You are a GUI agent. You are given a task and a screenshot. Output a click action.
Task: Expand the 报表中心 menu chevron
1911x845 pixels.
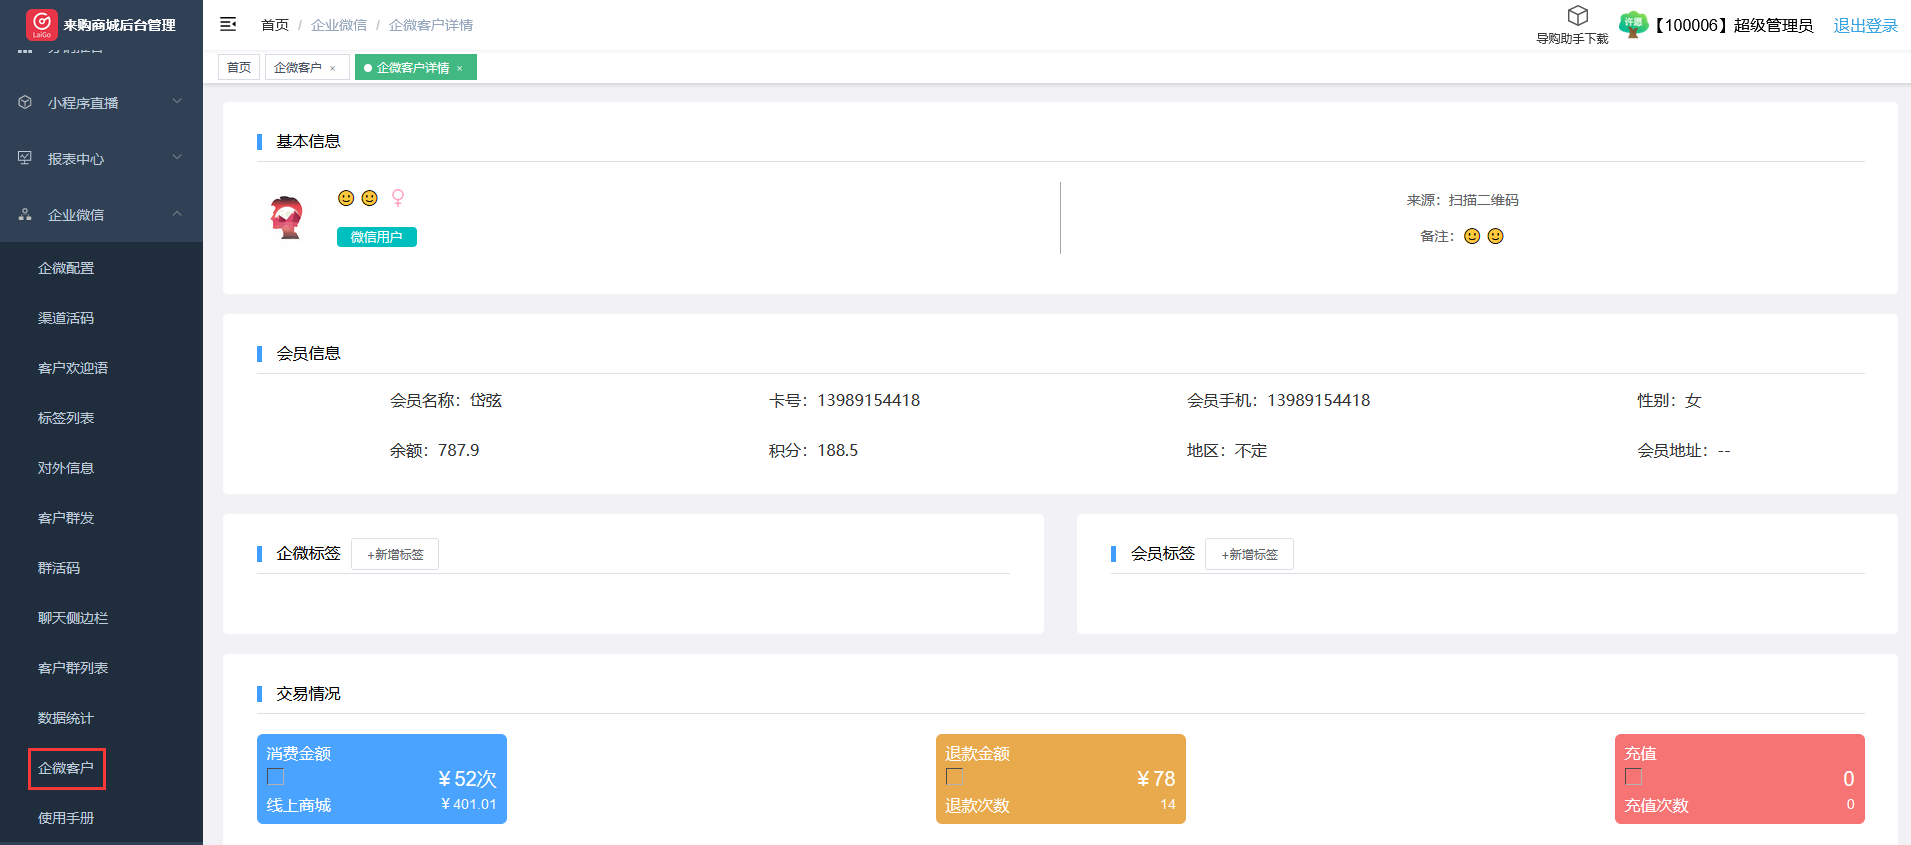[177, 157]
